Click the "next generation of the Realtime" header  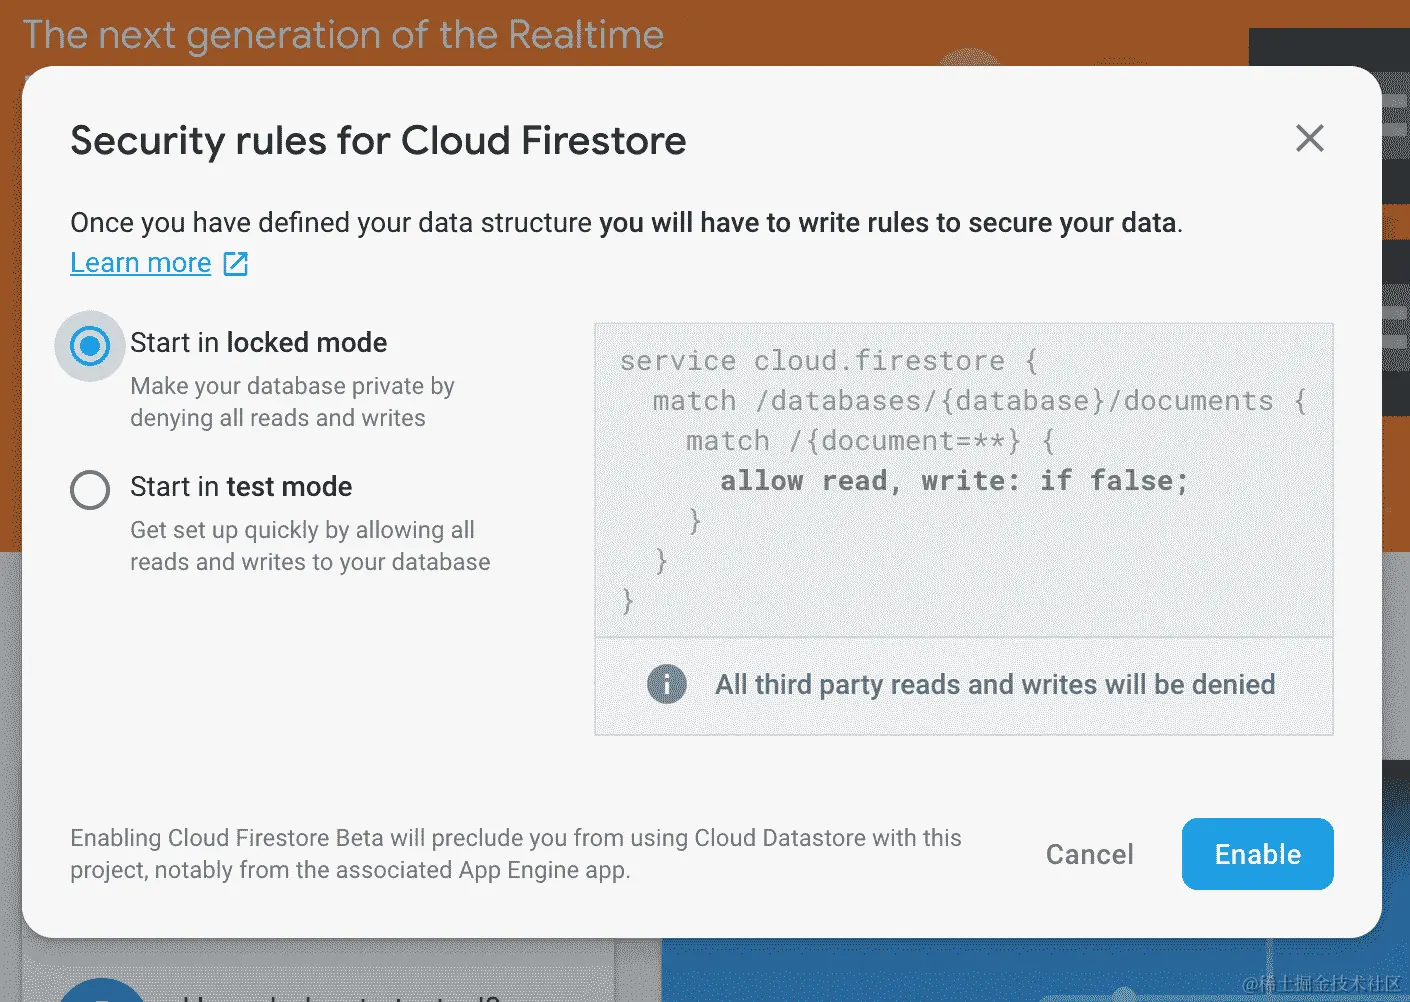[x=343, y=35]
